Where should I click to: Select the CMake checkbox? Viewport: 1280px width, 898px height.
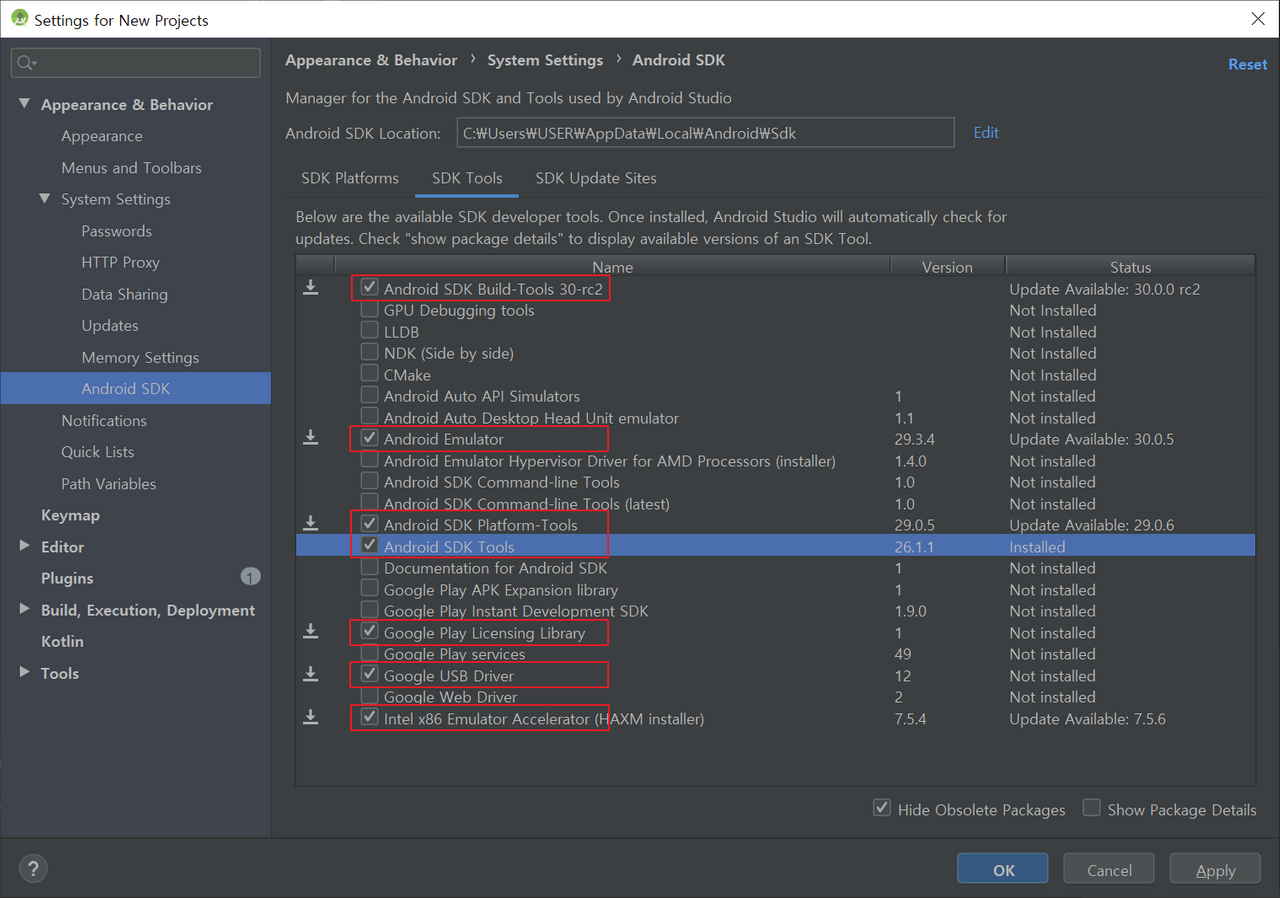[x=370, y=374]
